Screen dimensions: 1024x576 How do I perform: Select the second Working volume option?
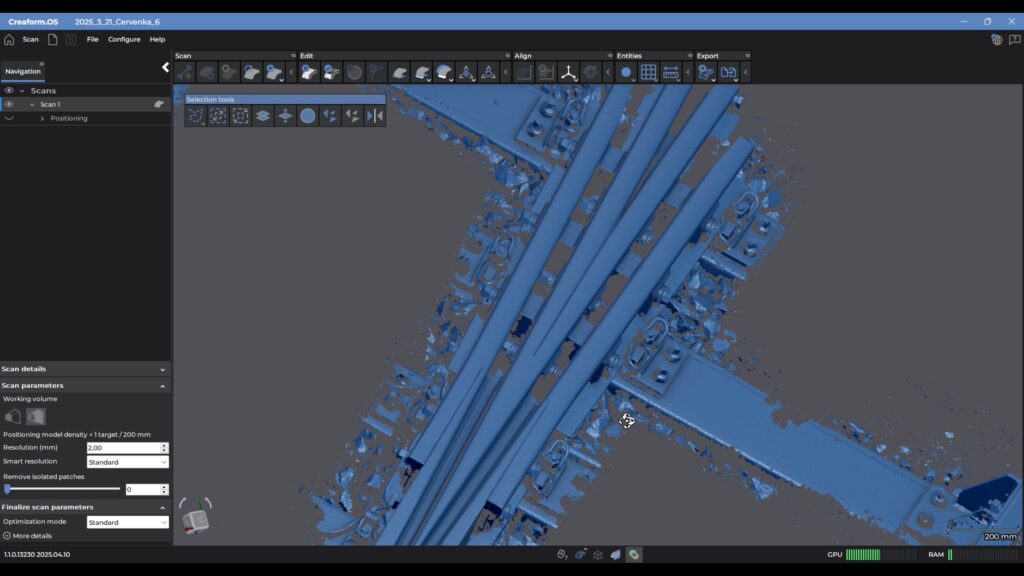(x=36, y=416)
